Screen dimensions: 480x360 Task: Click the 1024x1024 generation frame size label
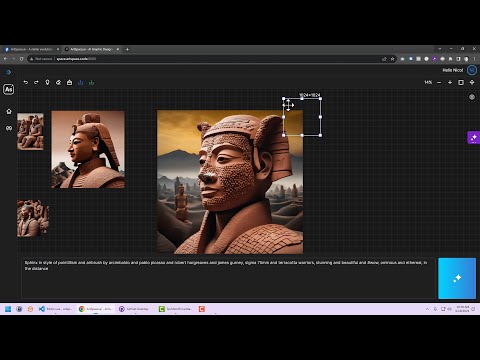point(309,95)
